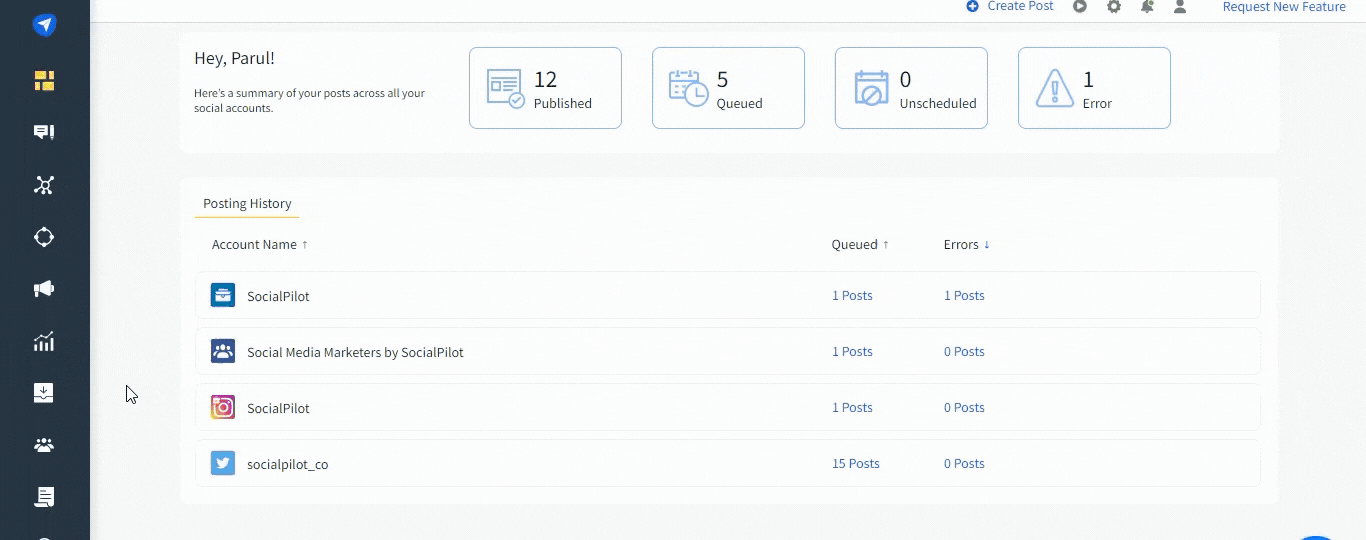The width and height of the screenshot is (1366, 540).
Task: Open the Dashboard icon in sidebar
Action: [44, 81]
